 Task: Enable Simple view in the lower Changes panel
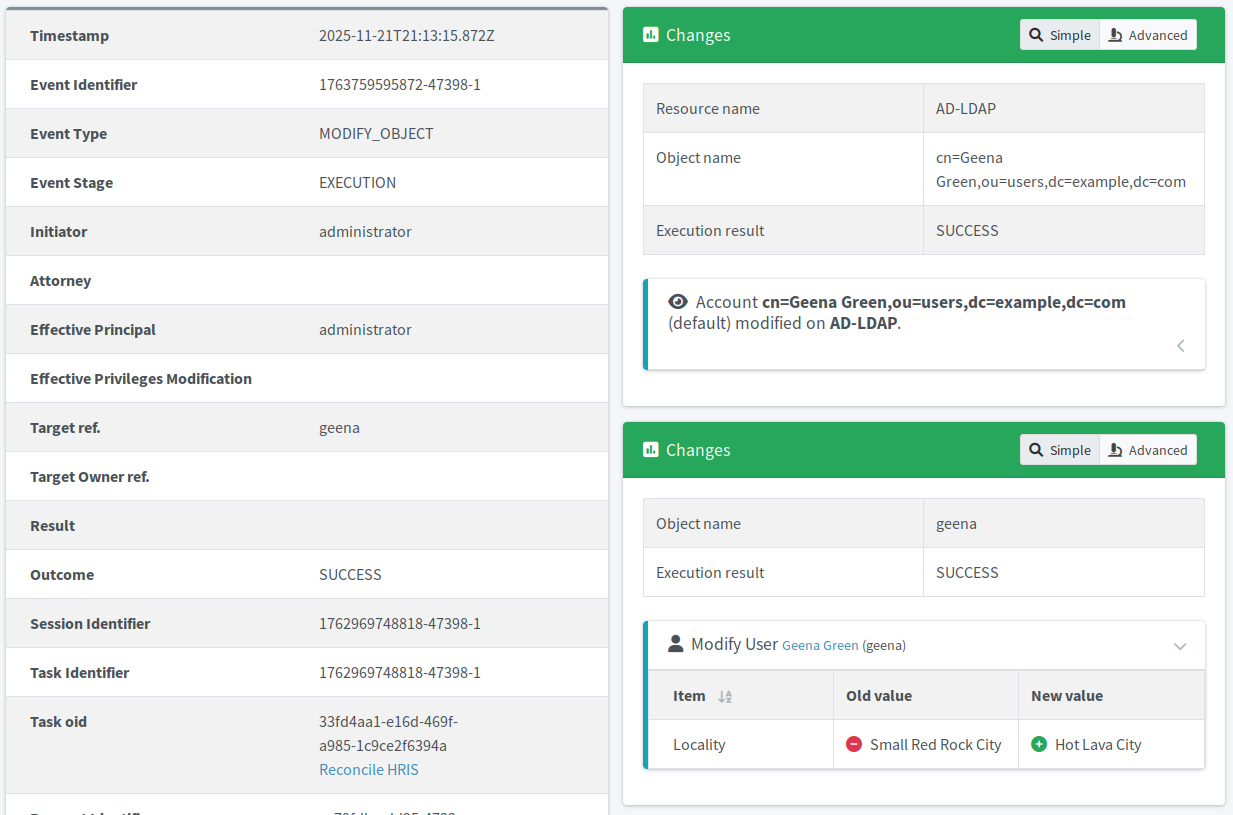1058,449
